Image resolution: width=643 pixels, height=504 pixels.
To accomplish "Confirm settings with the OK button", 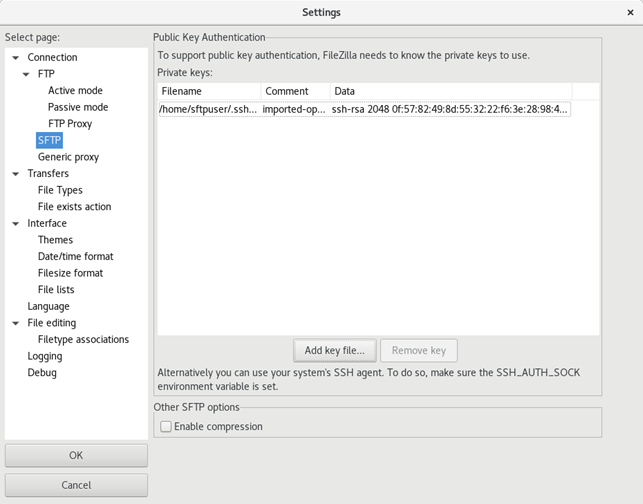I will coord(76,455).
